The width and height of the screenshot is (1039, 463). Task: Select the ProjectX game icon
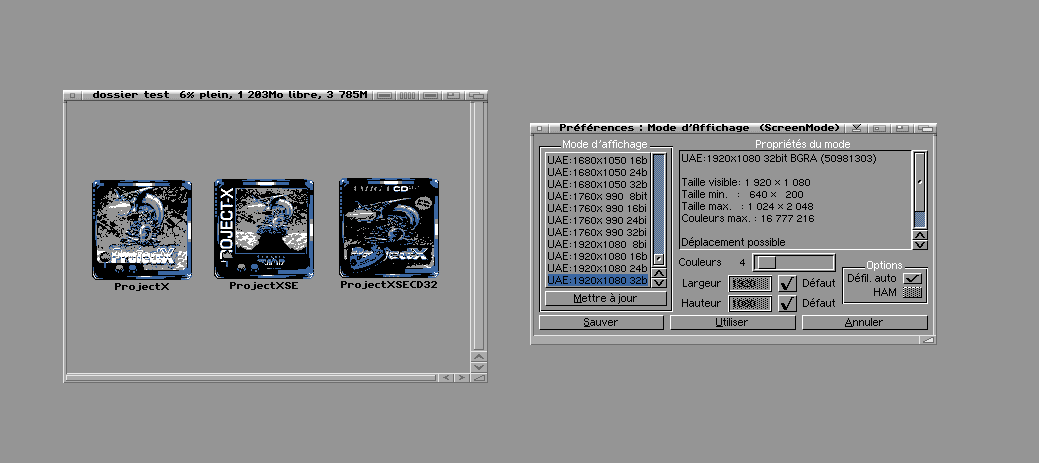click(x=142, y=230)
